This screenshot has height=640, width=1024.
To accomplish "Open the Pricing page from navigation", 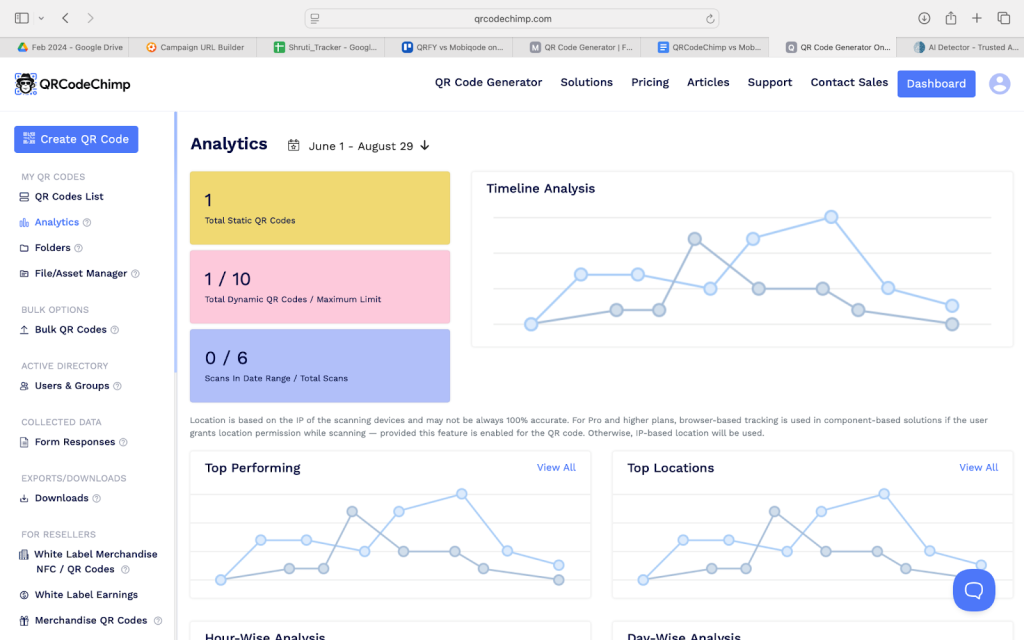I will 650,83.
